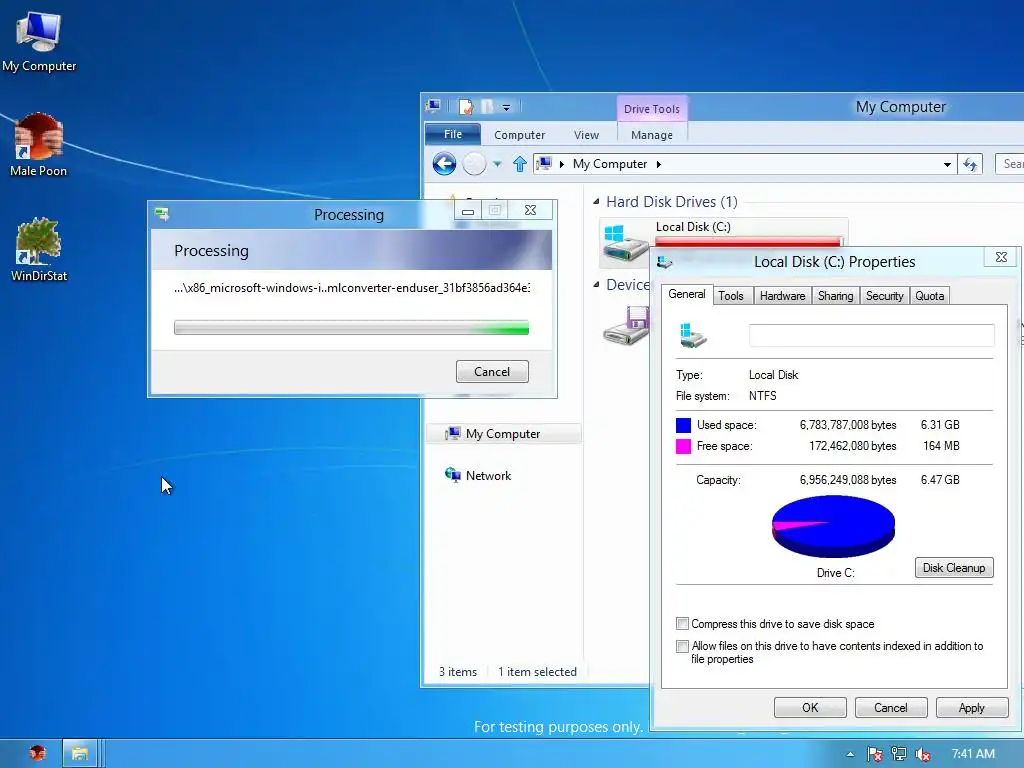The width and height of the screenshot is (1024, 768).
Task: Click blue Used space color swatch
Action: click(x=683, y=425)
